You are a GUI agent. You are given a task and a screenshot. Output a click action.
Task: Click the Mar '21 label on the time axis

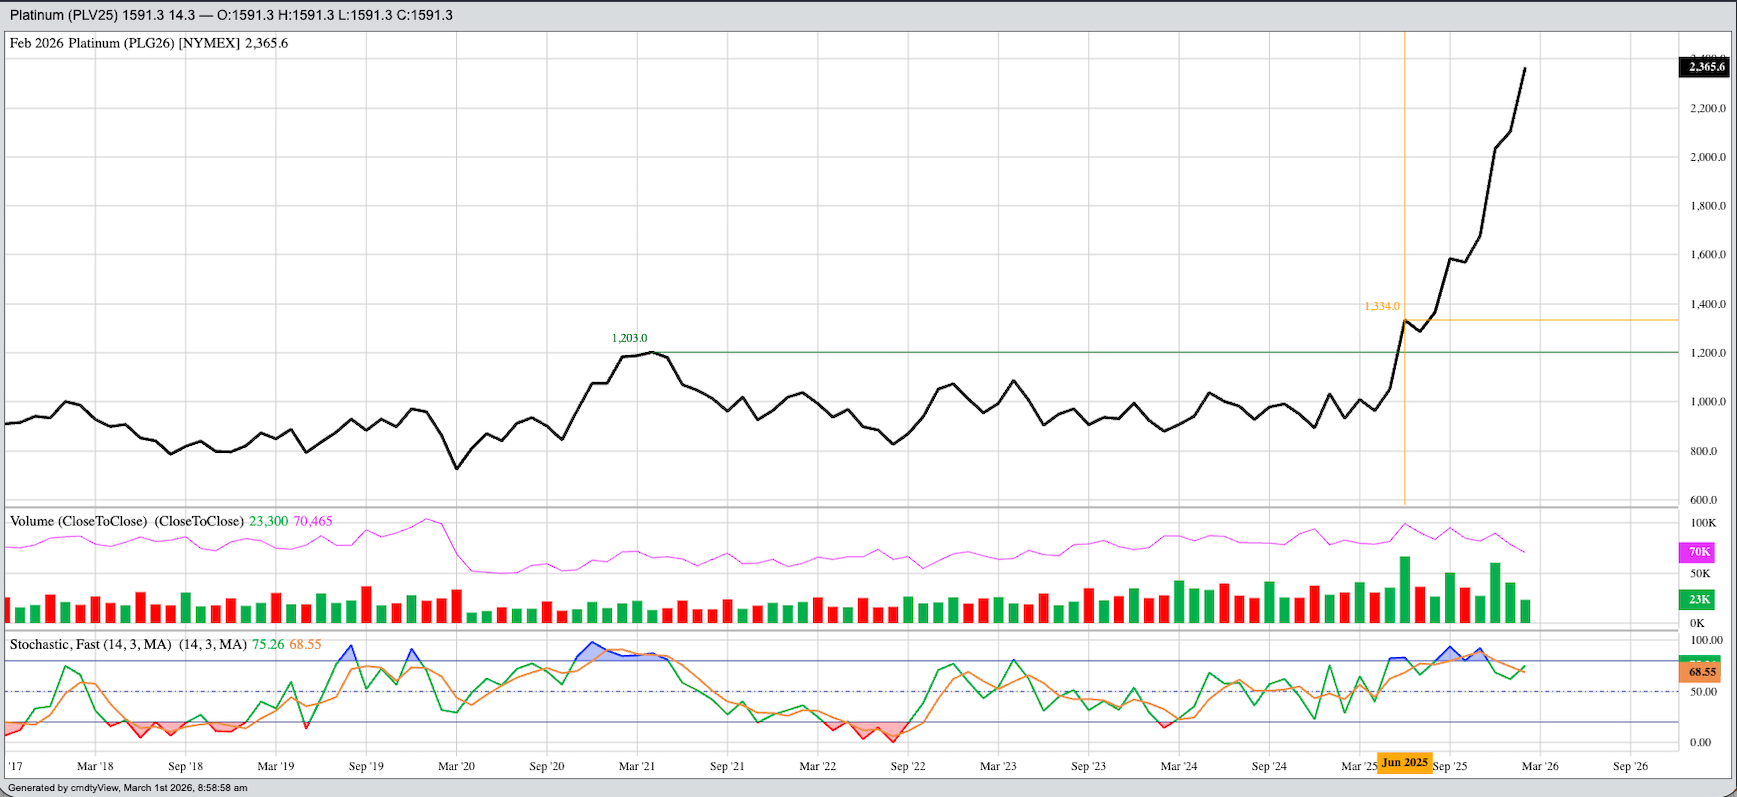pyautogui.click(x=637, y=766)
